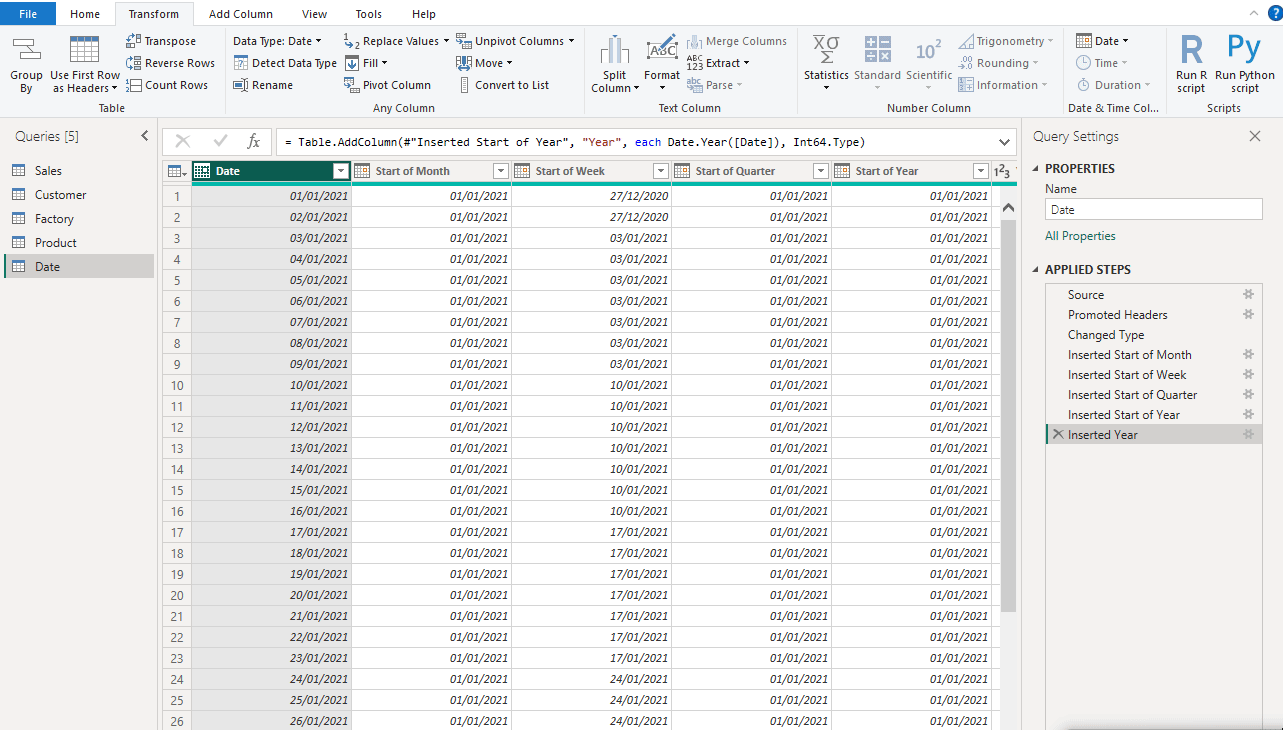Open the Data Type: Date dropdown
The image size is (1283, 730).
tap(277, 41)
